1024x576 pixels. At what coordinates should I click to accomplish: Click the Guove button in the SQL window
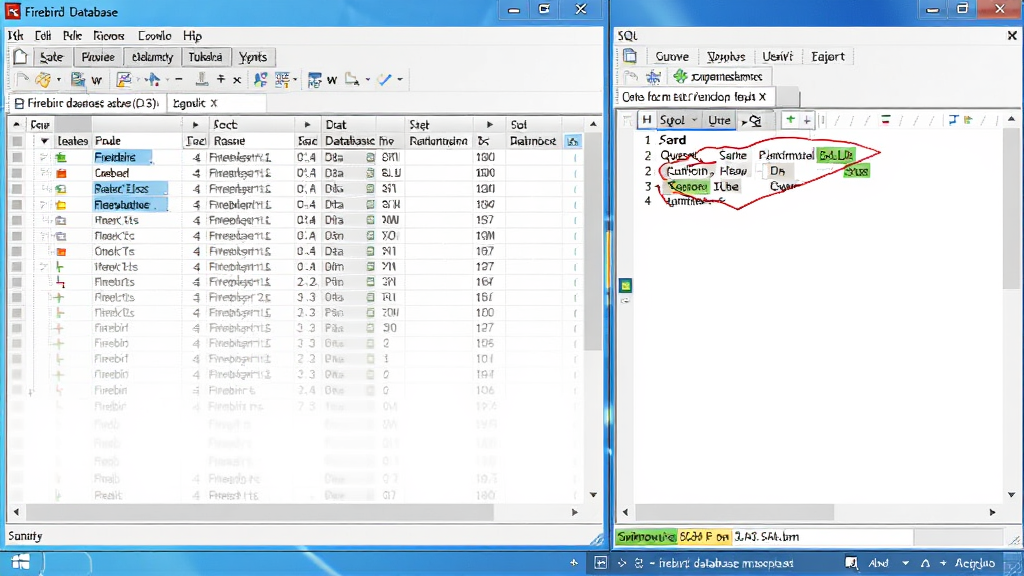(671, 56)
